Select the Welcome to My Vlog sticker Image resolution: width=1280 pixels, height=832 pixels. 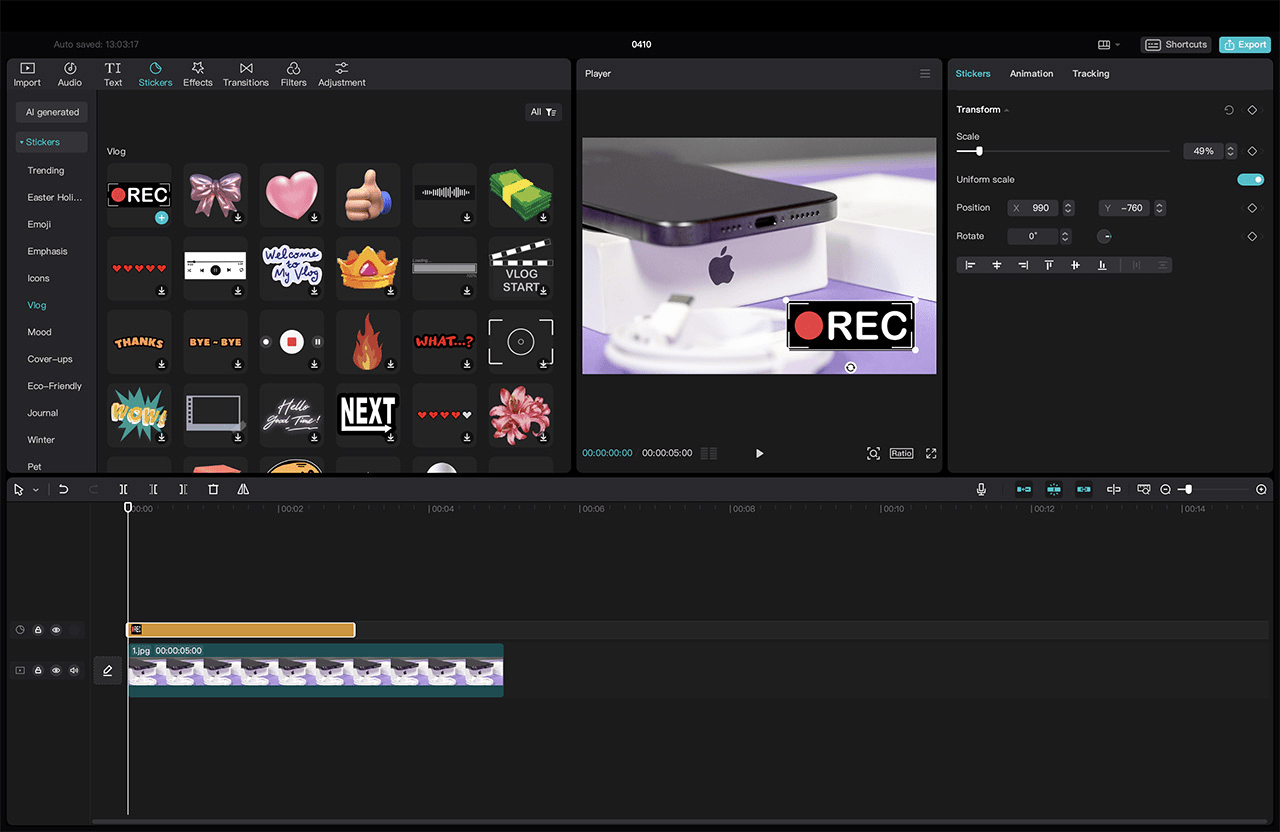[x=291, y=268]
